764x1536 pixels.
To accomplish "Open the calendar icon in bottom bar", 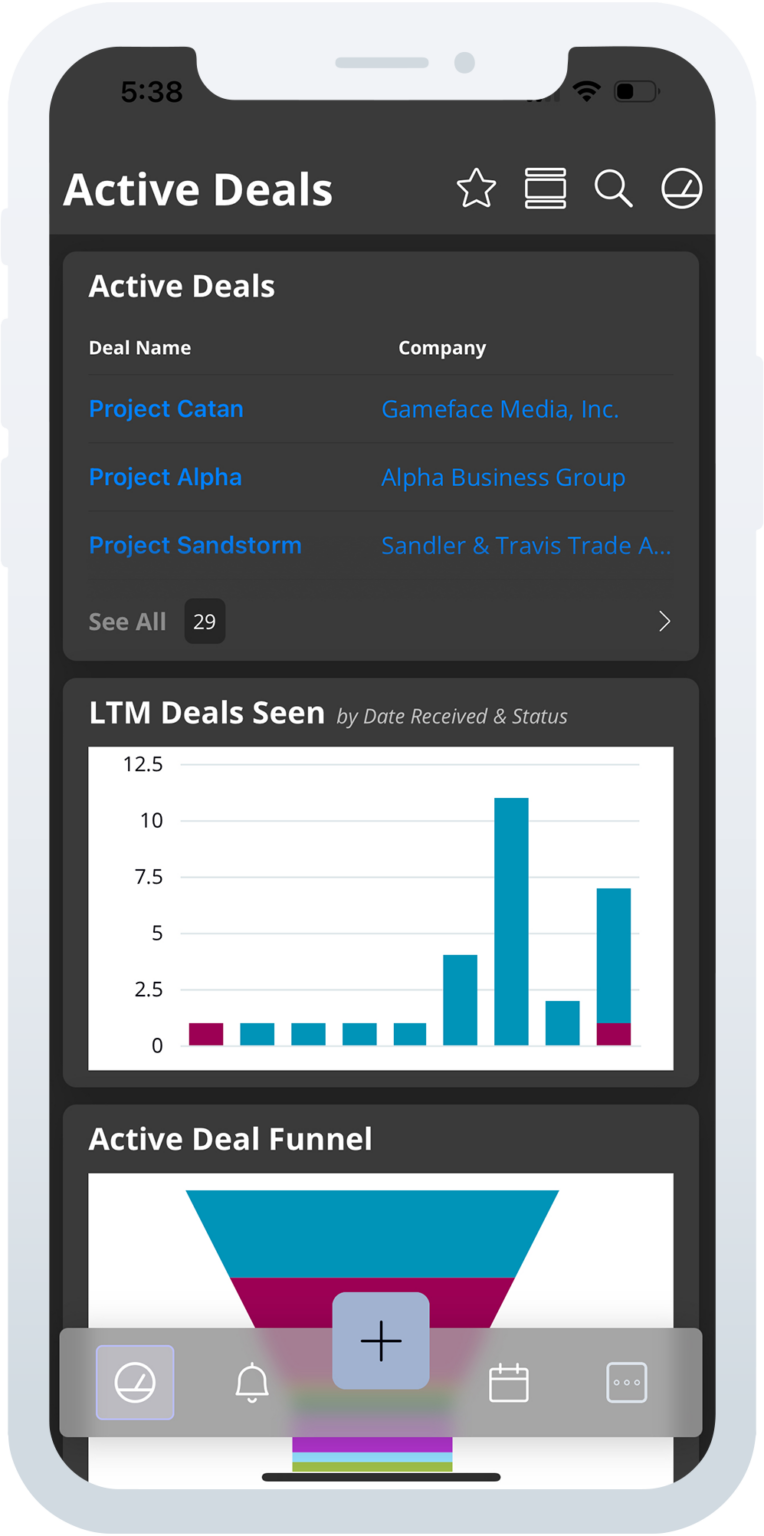I will click(509, 1383).
